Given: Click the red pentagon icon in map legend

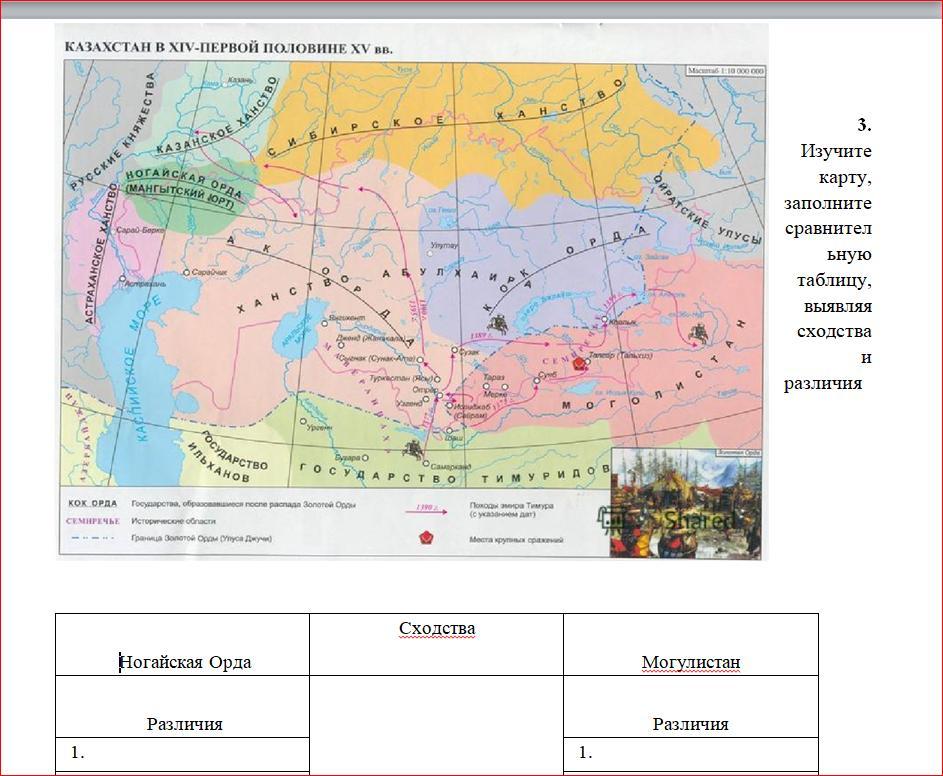Looking at the screenshot, I should [428, 538].
